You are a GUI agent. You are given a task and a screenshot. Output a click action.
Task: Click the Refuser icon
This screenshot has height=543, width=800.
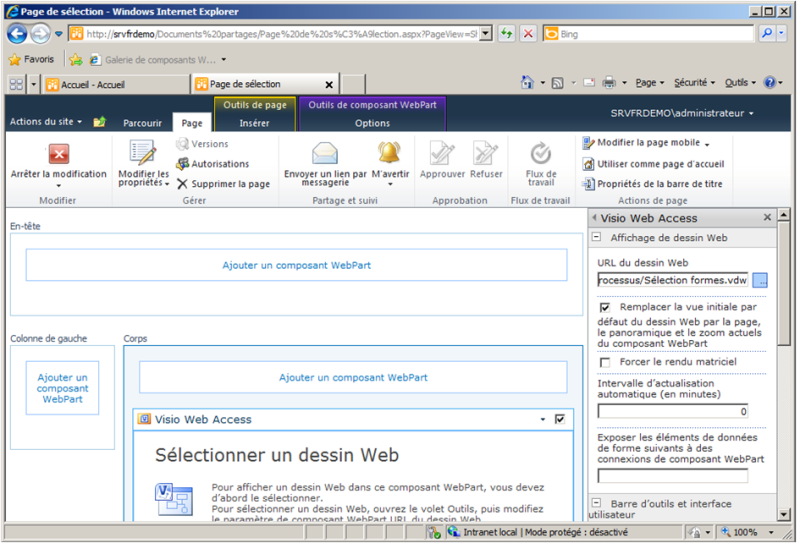[485, 153]
